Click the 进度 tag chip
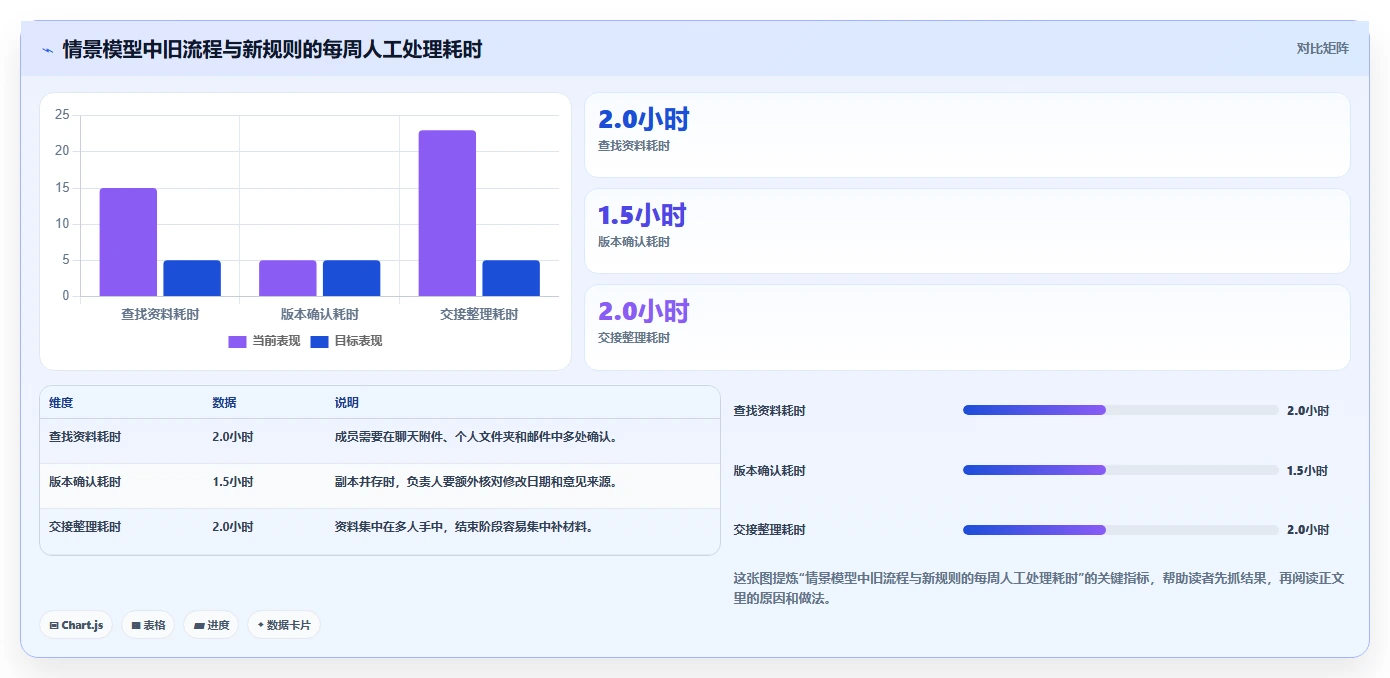Image resolution: width=1390 pixels, height=678 pixels. [211, 625]
